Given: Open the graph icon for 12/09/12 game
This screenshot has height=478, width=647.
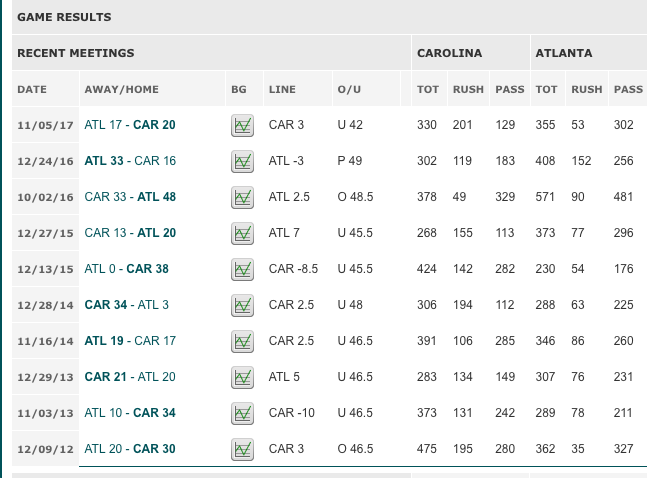Looking at the screenshot, I should tap(242, 450).
